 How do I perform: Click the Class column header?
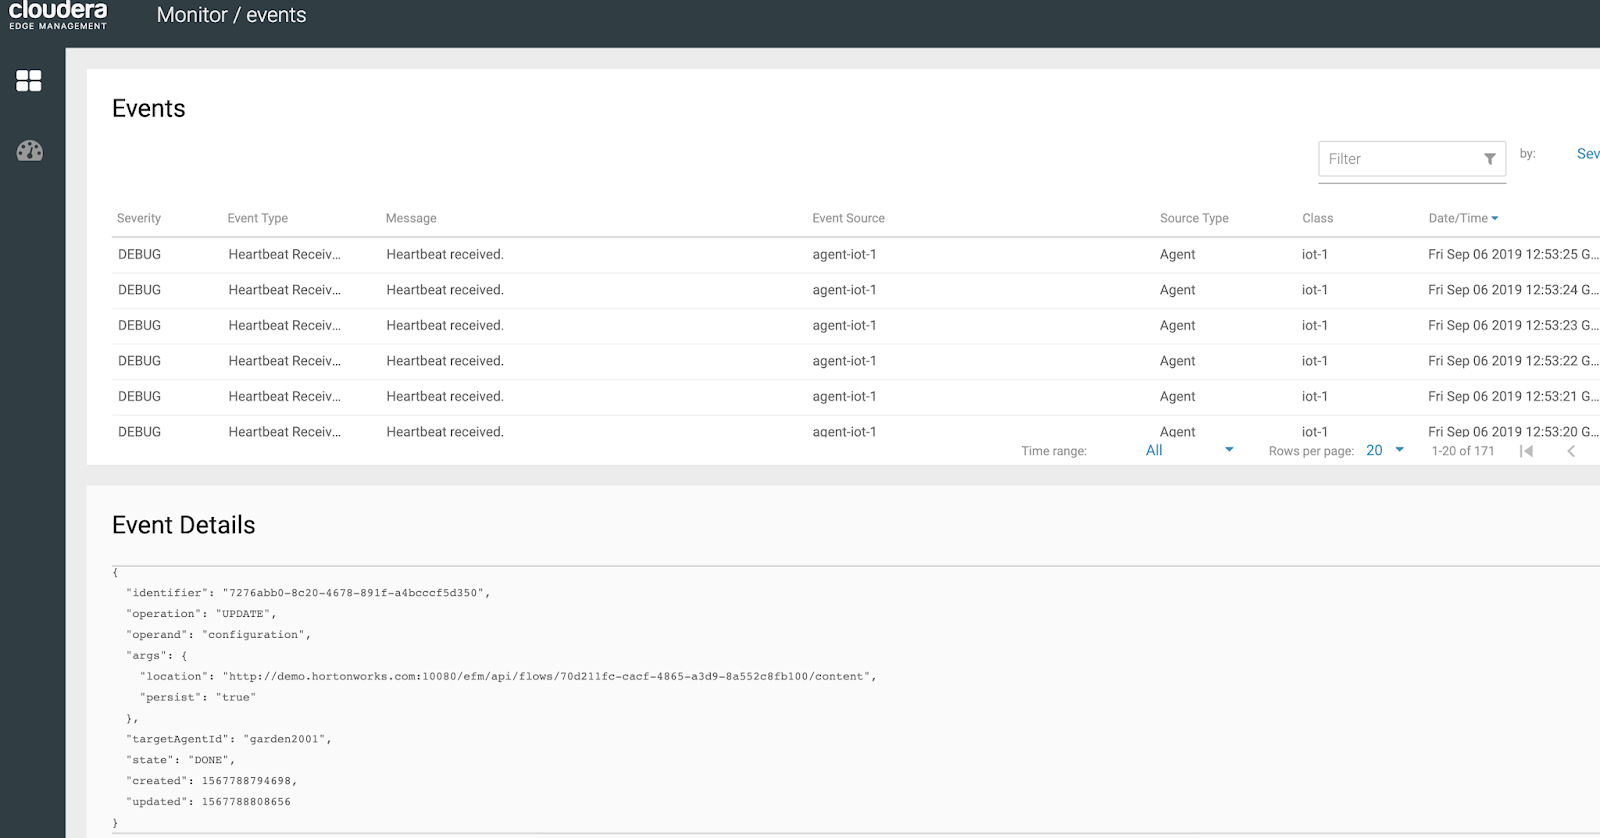coord(1317,218)
